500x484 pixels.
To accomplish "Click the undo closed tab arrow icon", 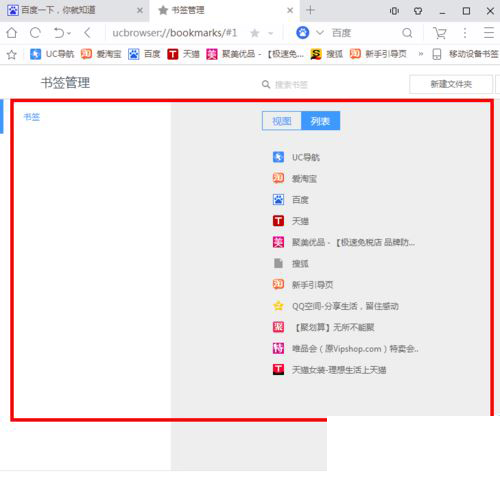I will point(59,33).
